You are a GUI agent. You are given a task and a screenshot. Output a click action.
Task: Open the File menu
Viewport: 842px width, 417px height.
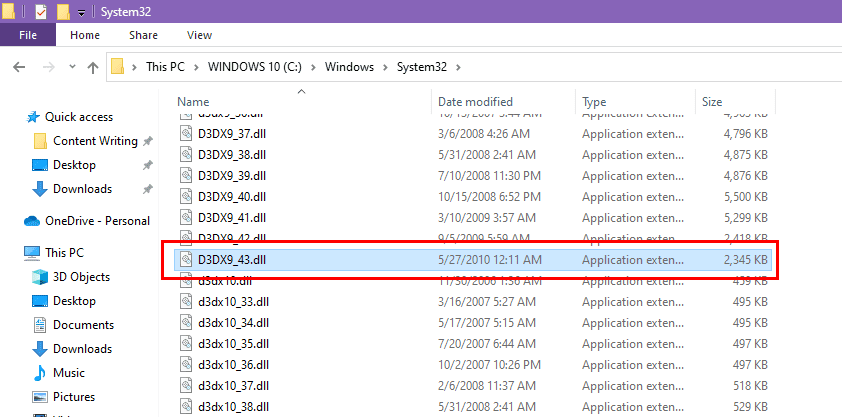tap(28, 35)
